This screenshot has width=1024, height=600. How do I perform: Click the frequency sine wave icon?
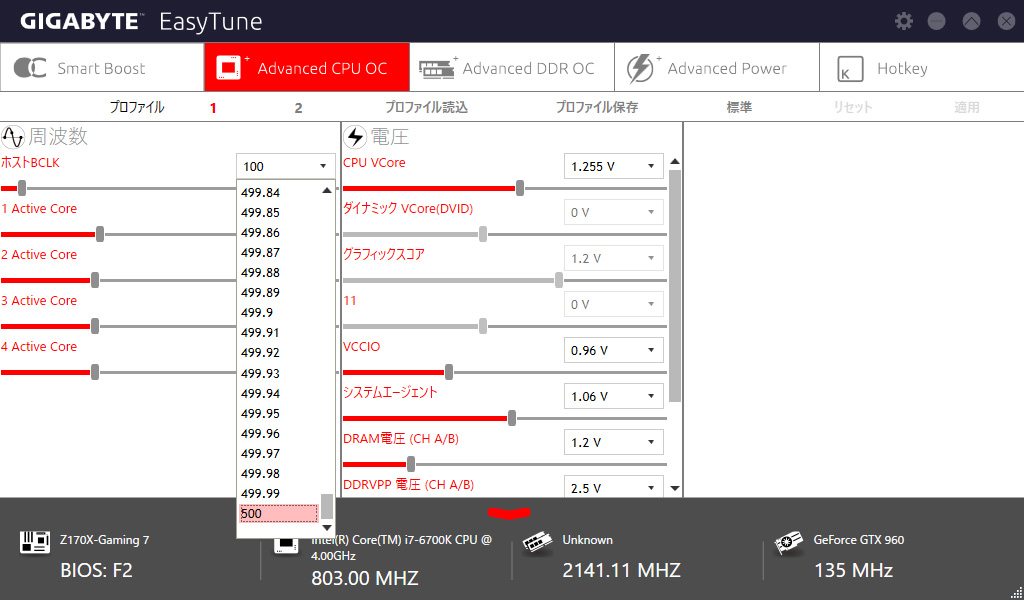13,137
